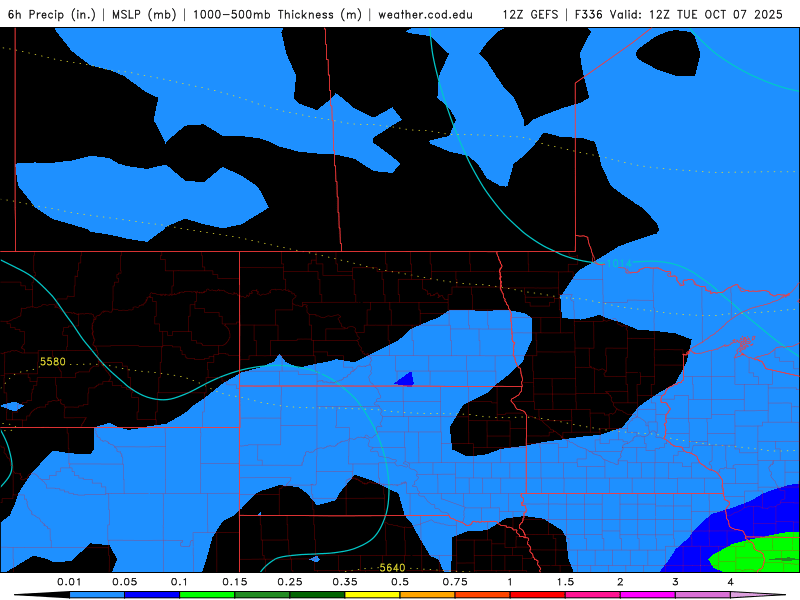This screenshot has width=800, height=600.
Task: Click the bright green precipitation area on the map
Action: [x=755, y=554]
